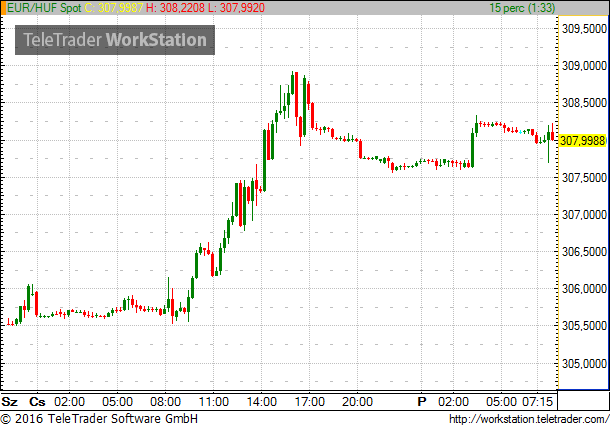Click the first 02:00 time label after Cs
Screen dimensions: 610x428
[x=69, y=401]
